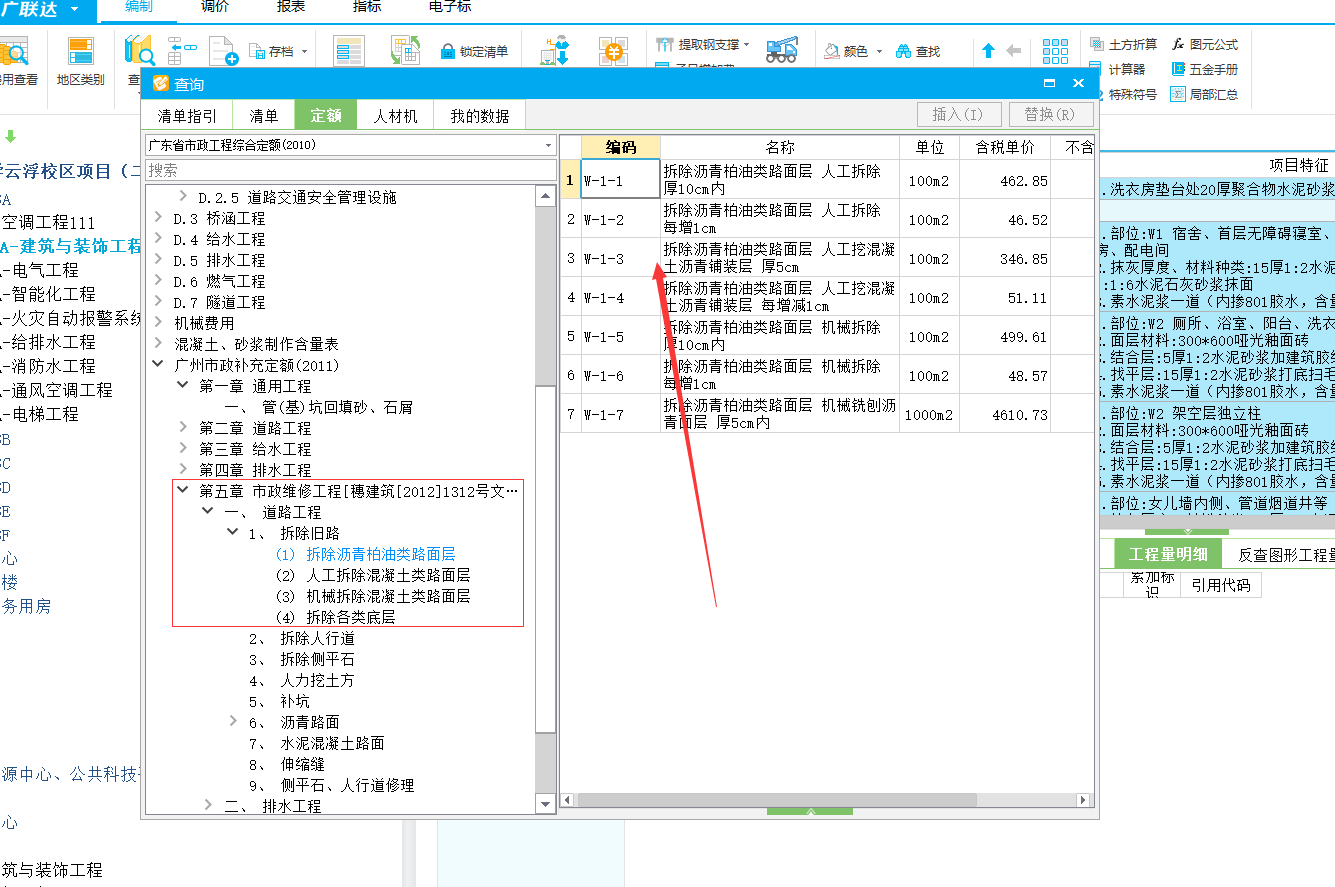Click the person-with-arrows icon left of yen icon

point(555,52)
